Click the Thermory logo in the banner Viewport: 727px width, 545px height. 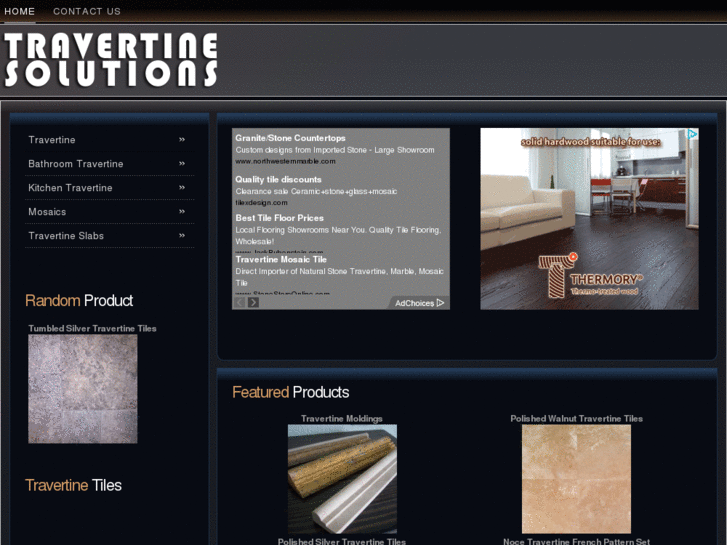pyautogui.click(x=591, y=276)
